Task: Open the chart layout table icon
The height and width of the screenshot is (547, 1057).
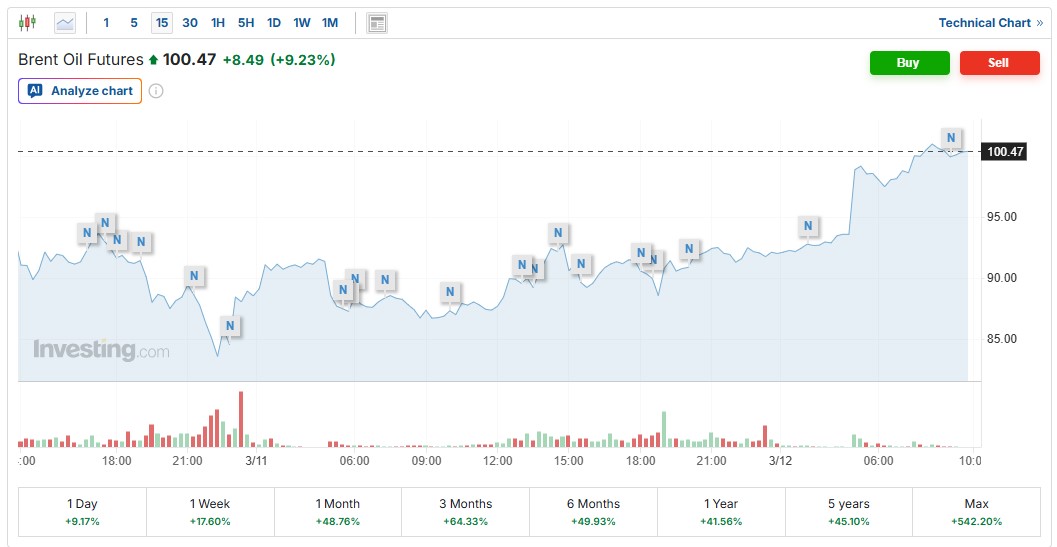Action: (377, 22)
